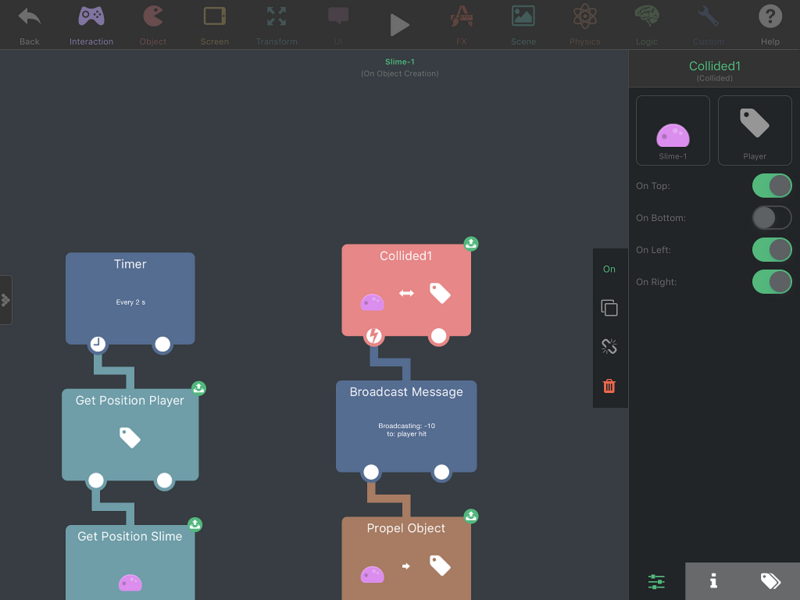Click the green badge on Collided1 node

click(471, 243)
